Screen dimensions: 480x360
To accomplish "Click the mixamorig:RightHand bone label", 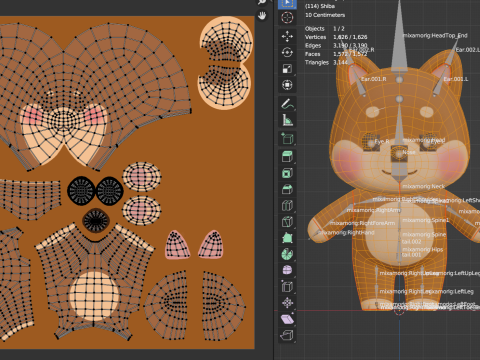I will coord(346,232).
